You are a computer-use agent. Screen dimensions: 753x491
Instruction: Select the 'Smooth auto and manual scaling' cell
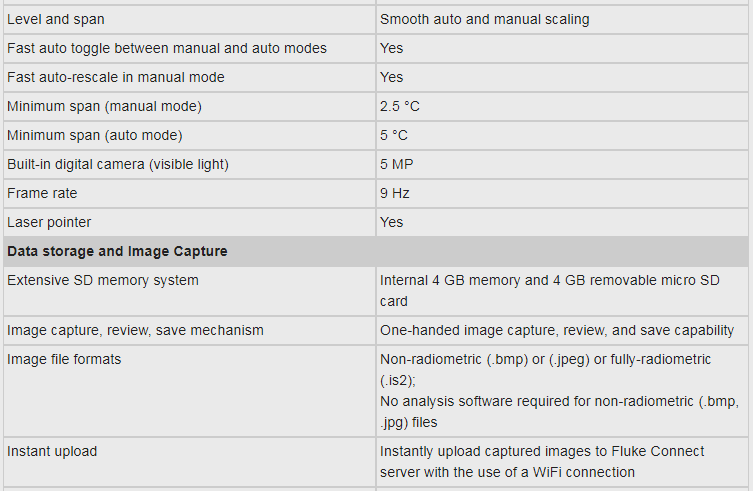484,19
